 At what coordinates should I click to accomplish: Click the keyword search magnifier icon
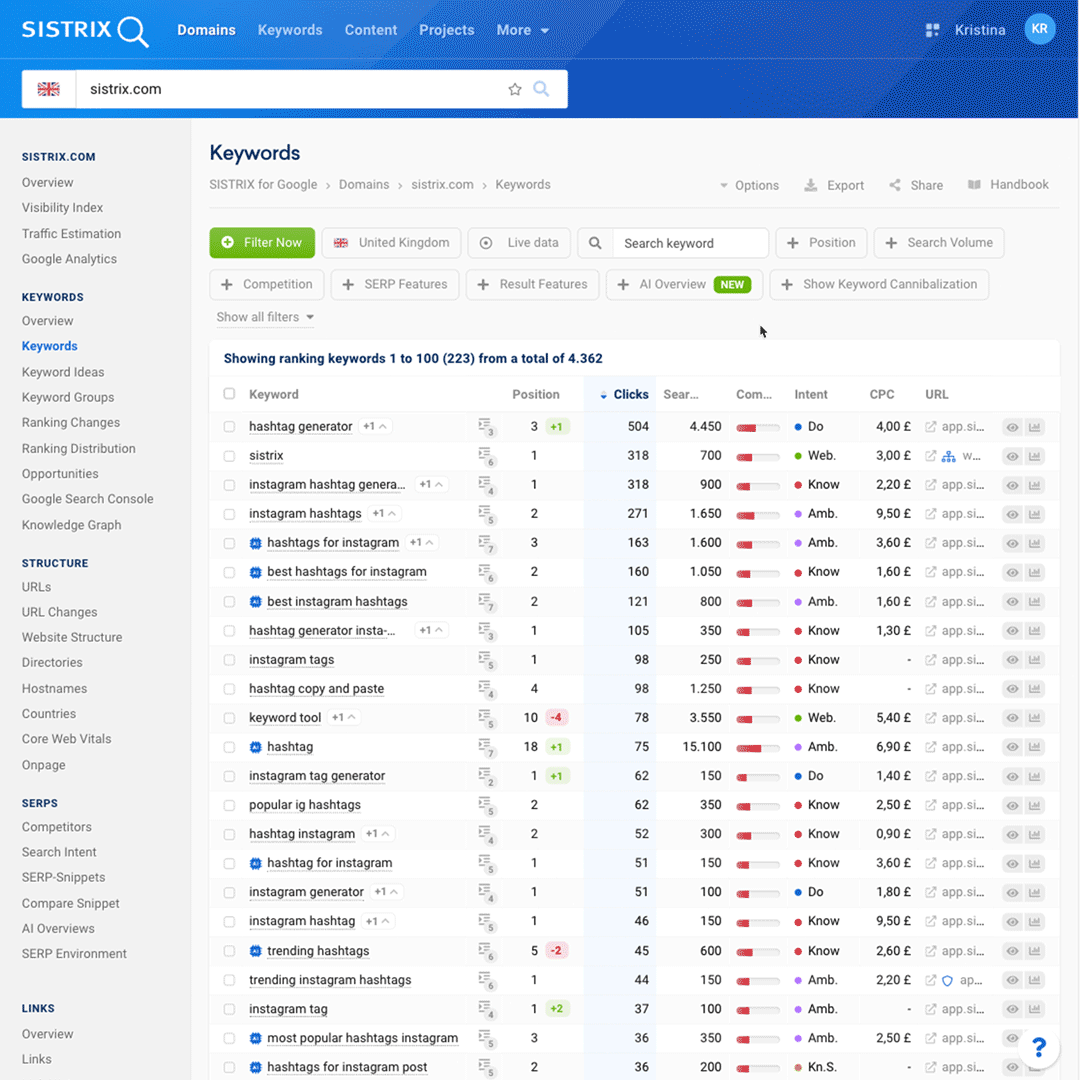click(x=595, y=243)
